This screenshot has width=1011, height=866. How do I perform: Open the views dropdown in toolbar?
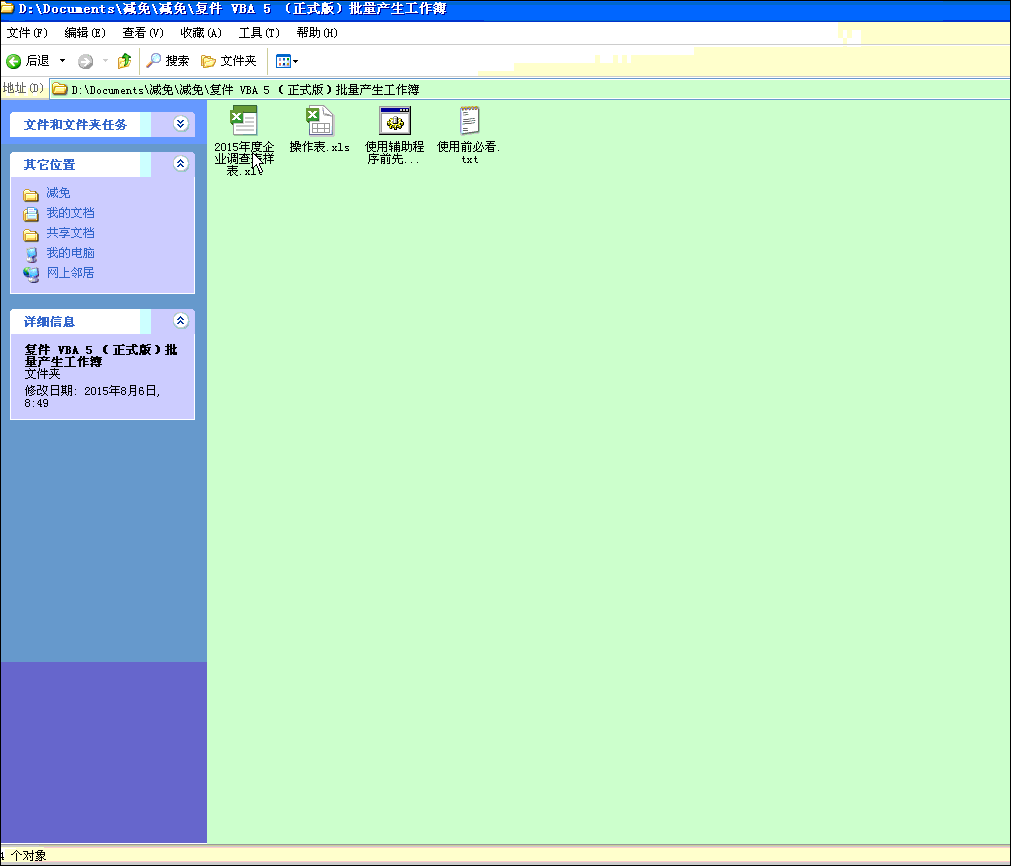click(287, 61)
